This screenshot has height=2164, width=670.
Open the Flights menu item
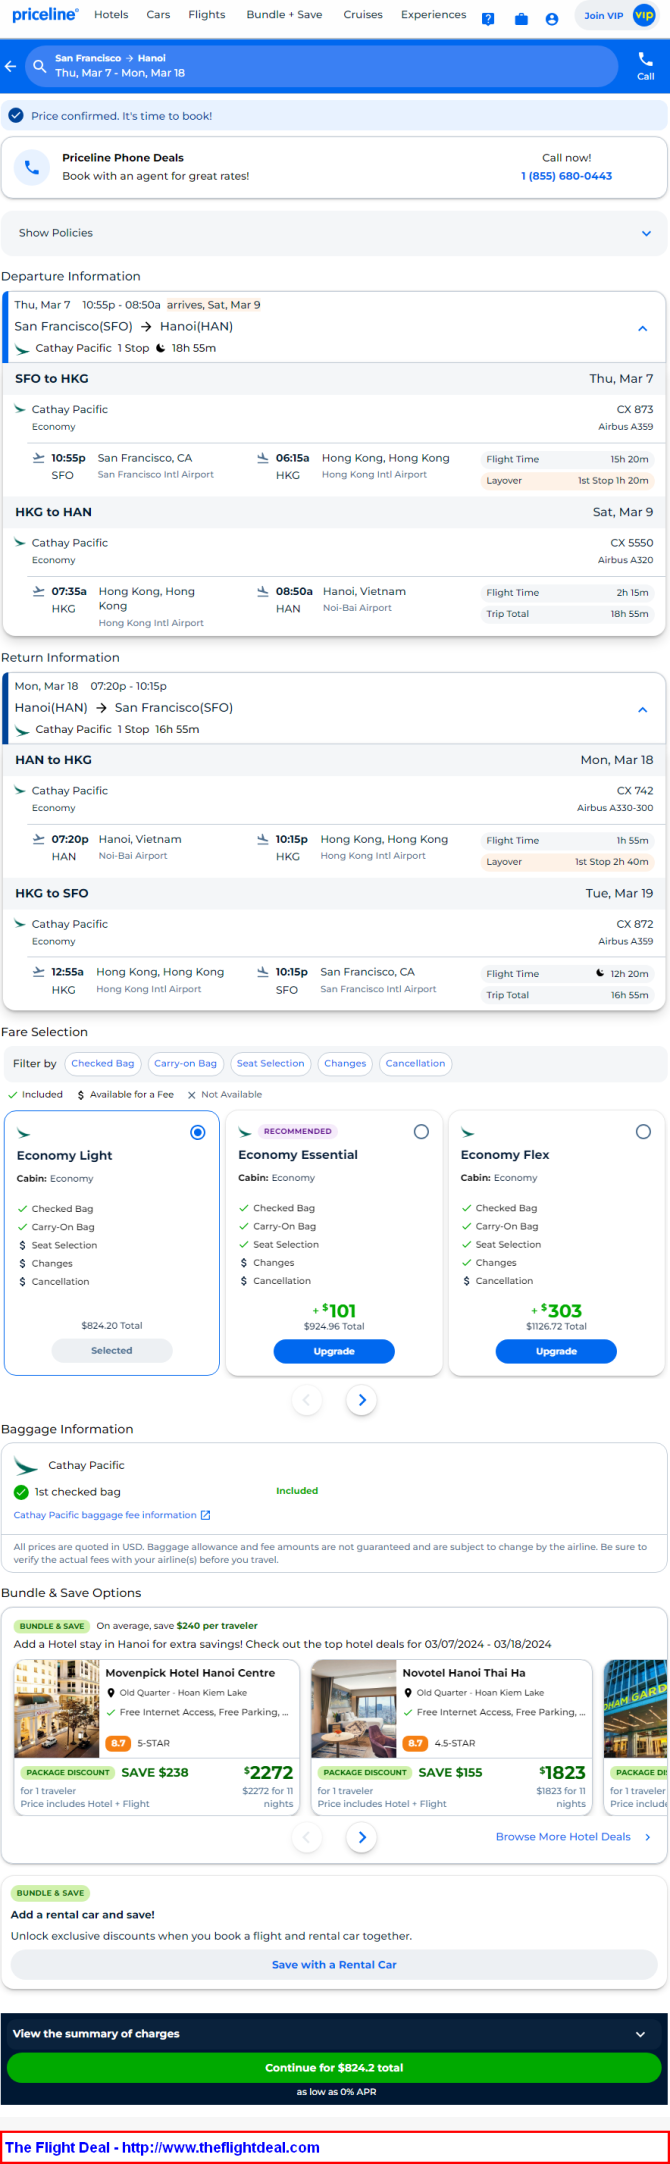(x=207, y=15)
